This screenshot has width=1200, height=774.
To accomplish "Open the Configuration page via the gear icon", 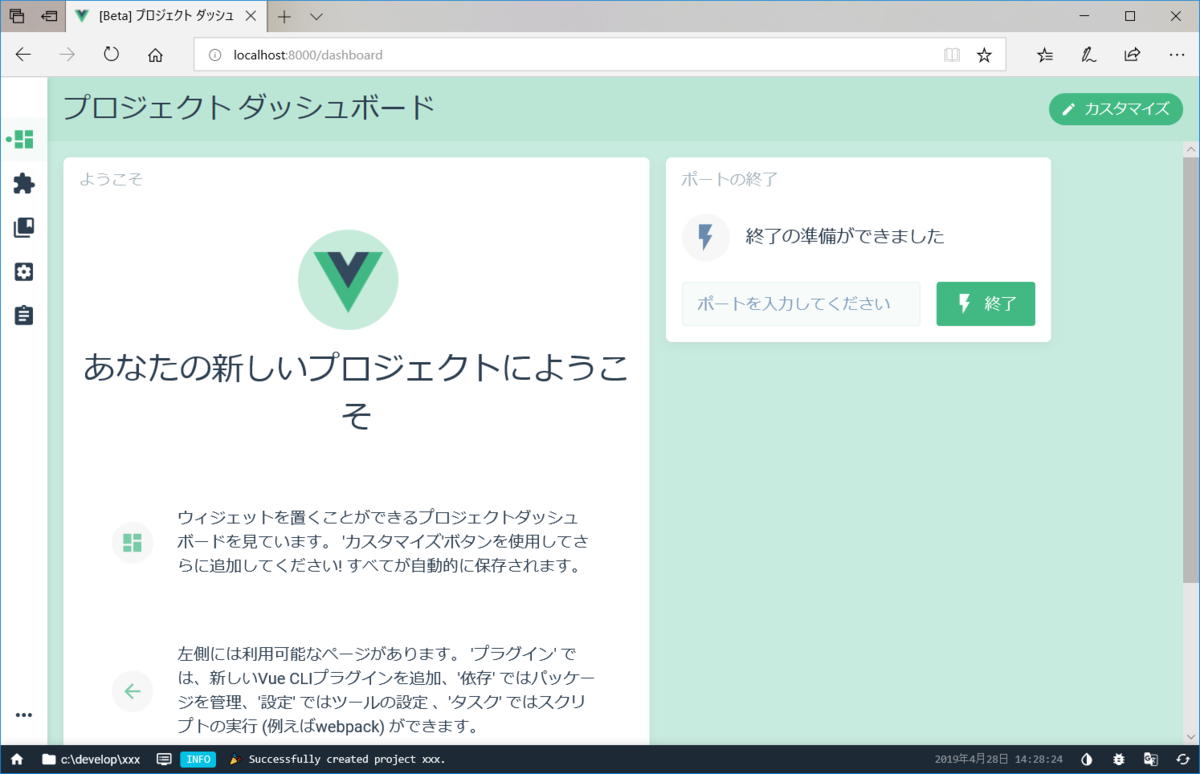I will pyautogui.click(x=22, y=271).
